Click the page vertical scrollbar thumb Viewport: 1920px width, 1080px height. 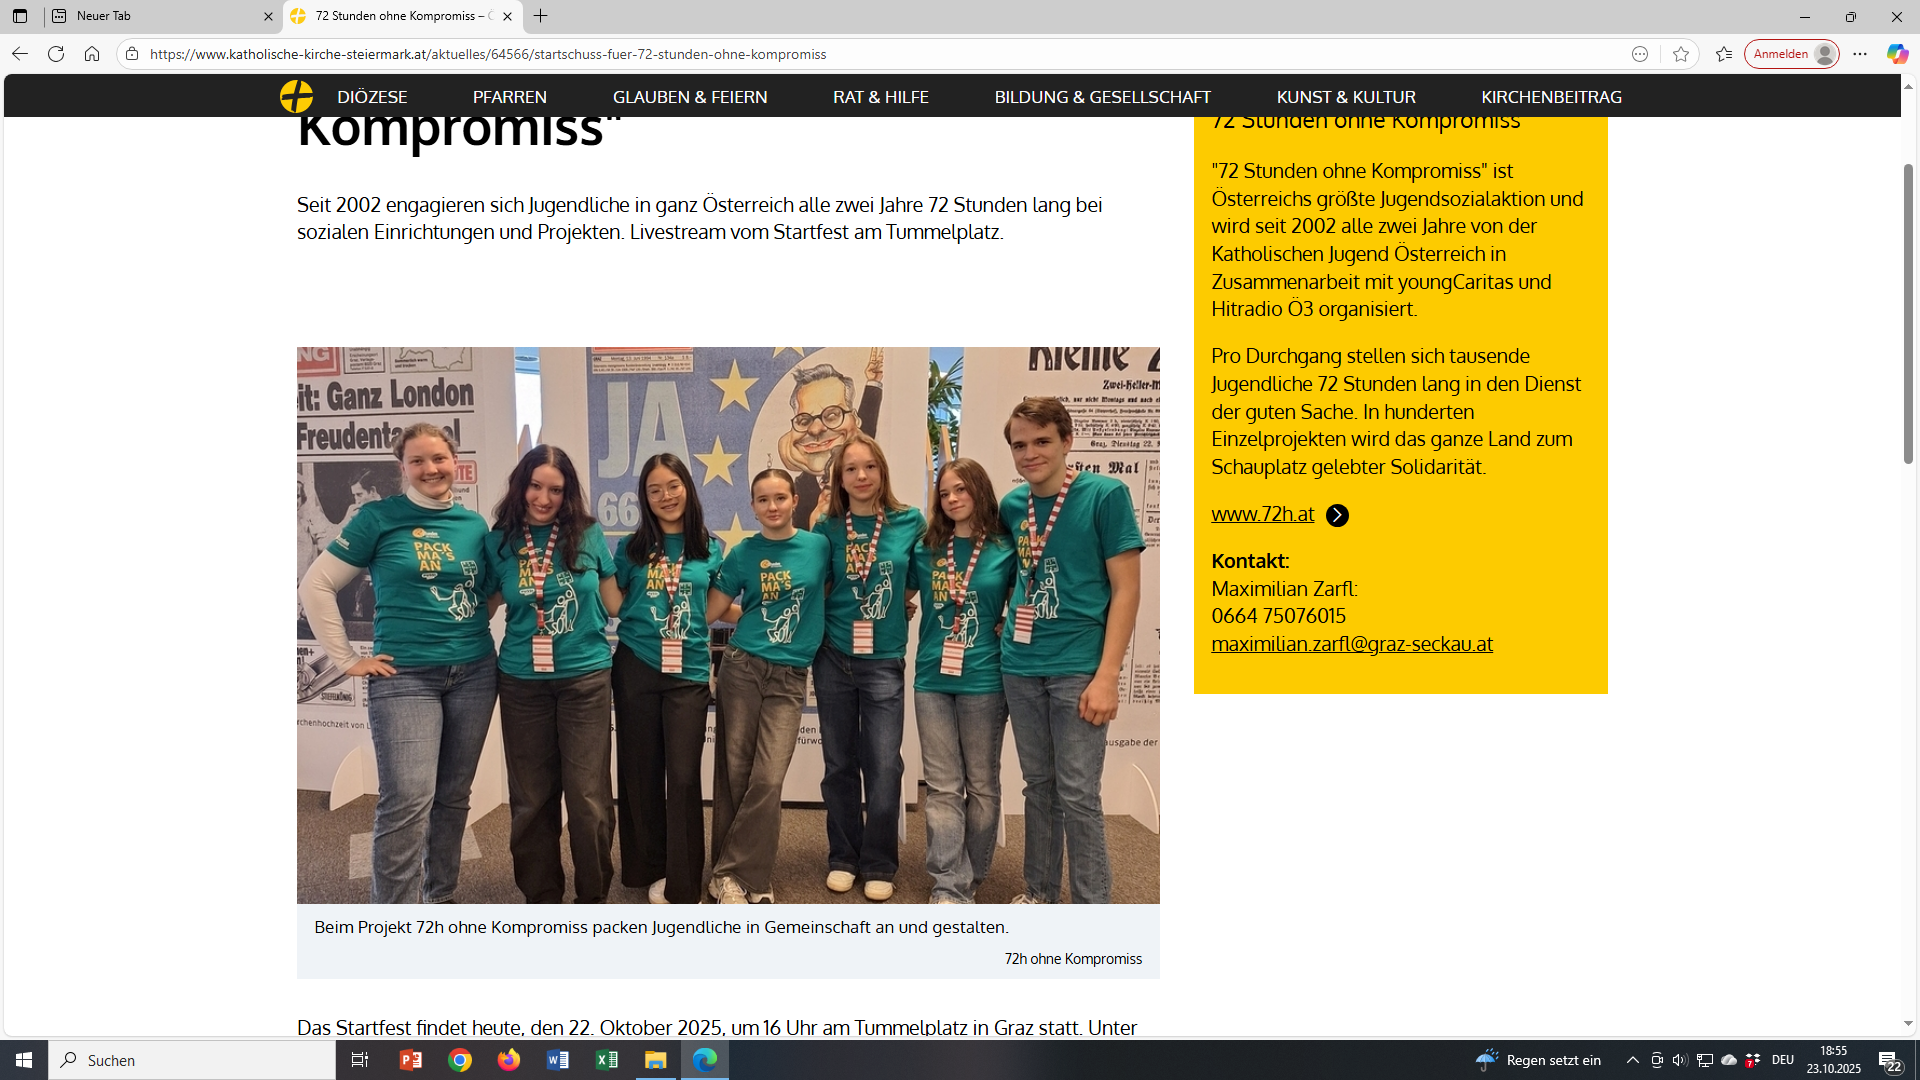(x=1908, y=312)
